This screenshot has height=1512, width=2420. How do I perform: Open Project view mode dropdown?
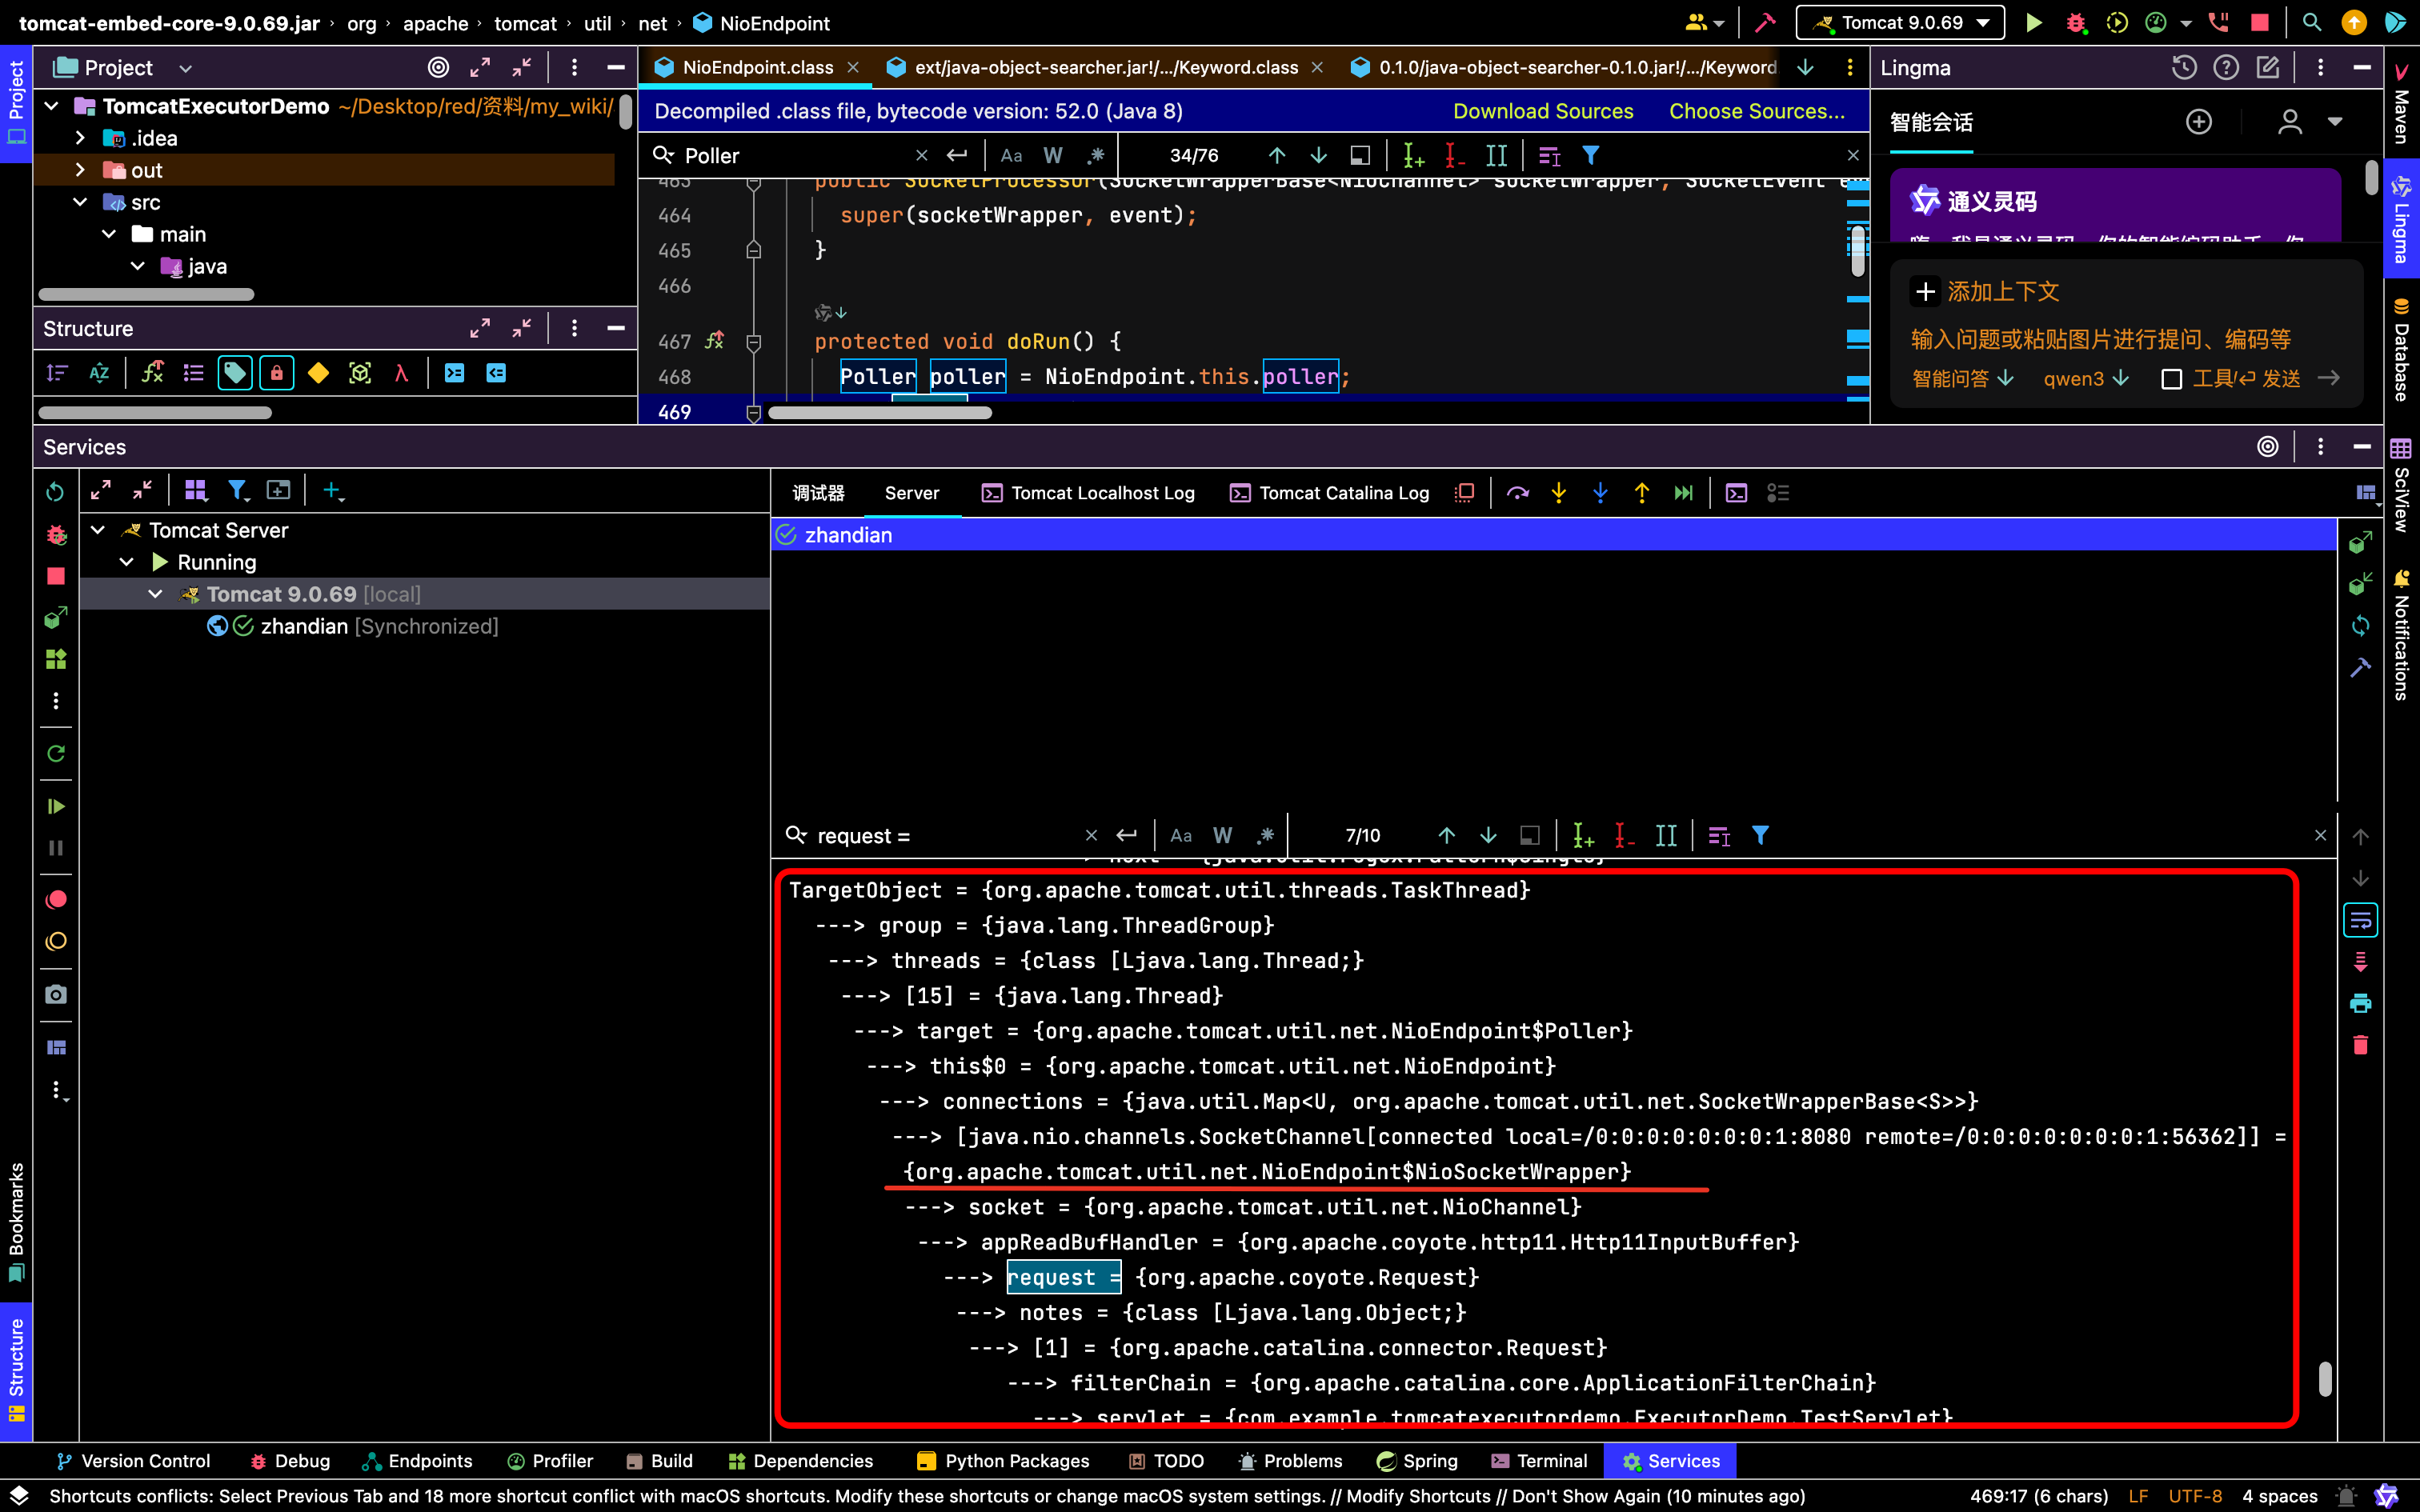point(185,68)
